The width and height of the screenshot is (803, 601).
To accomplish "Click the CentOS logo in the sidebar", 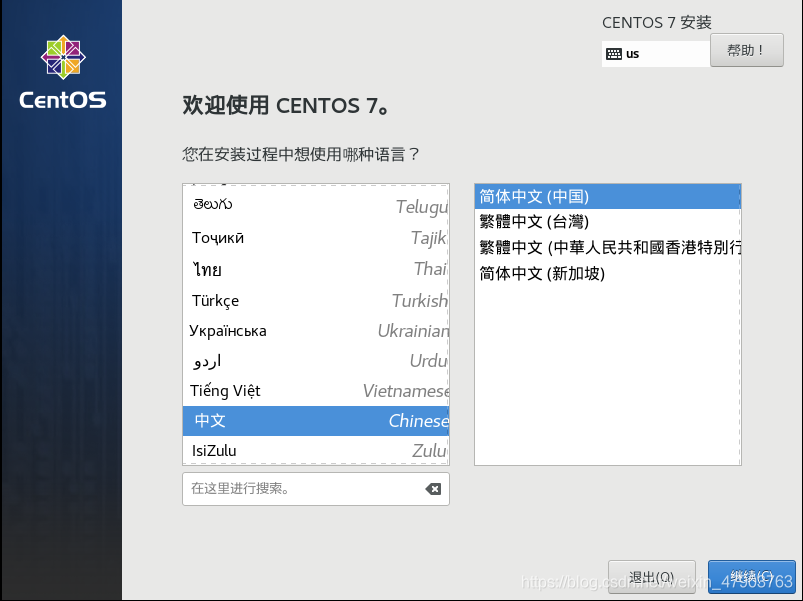I will click(x=63, y=72).
